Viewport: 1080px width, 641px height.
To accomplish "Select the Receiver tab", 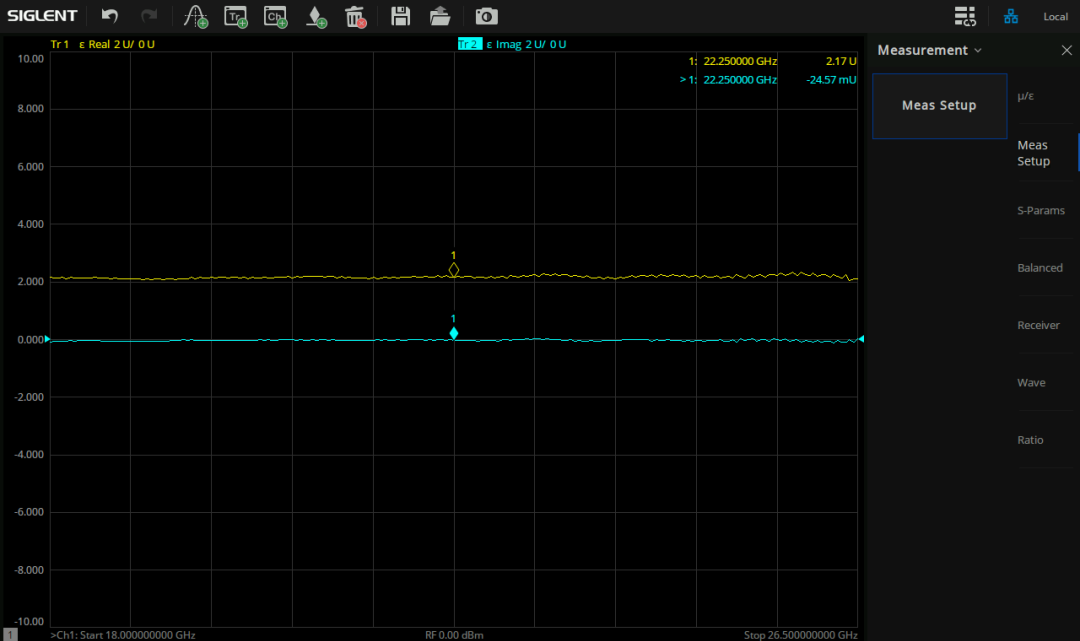I will pos(1038,325).
